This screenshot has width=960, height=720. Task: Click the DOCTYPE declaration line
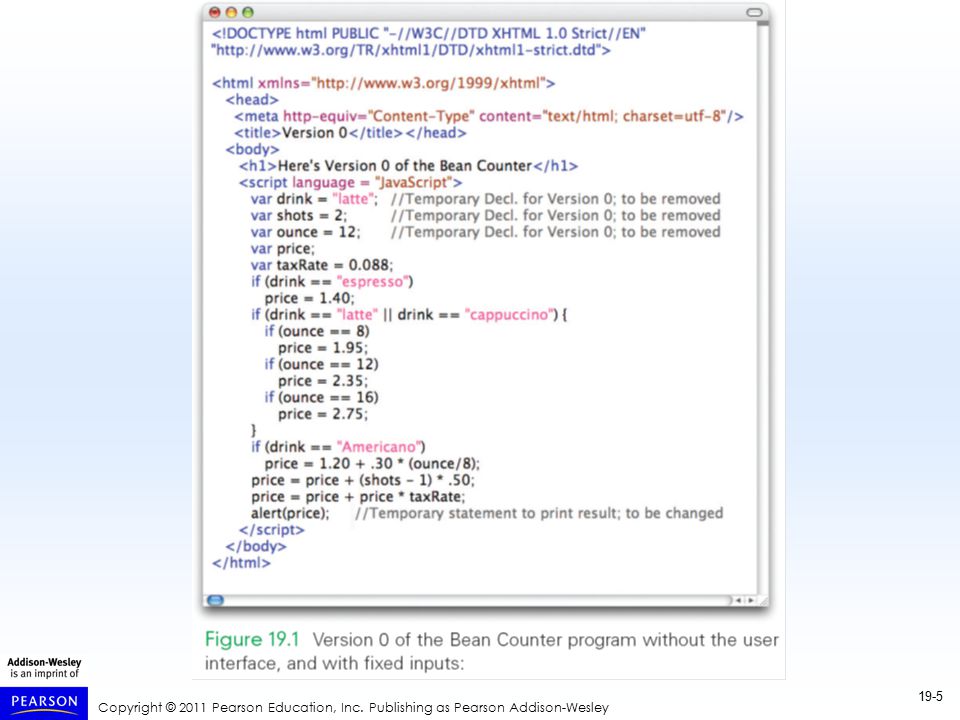point(429,34)
